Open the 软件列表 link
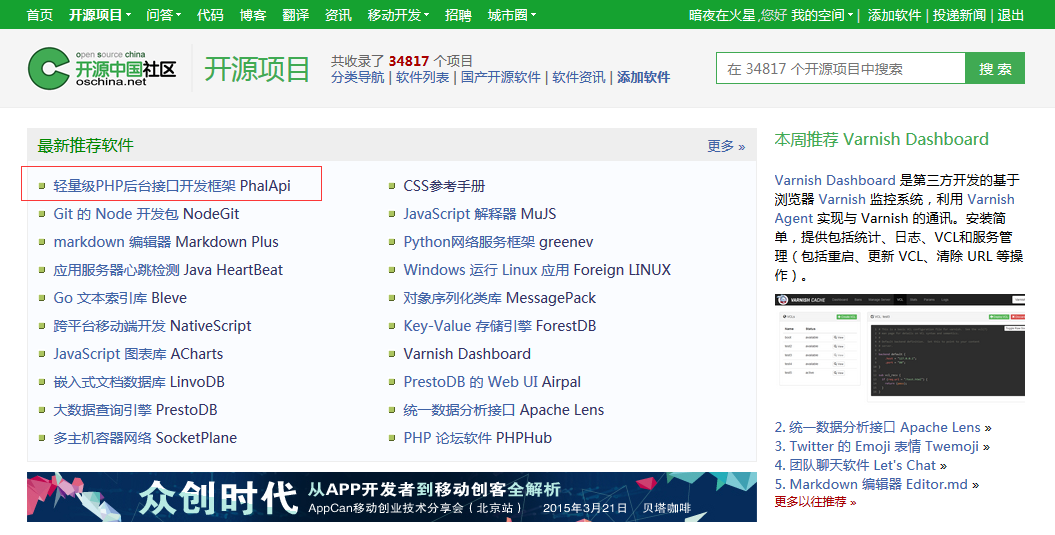 423,77
